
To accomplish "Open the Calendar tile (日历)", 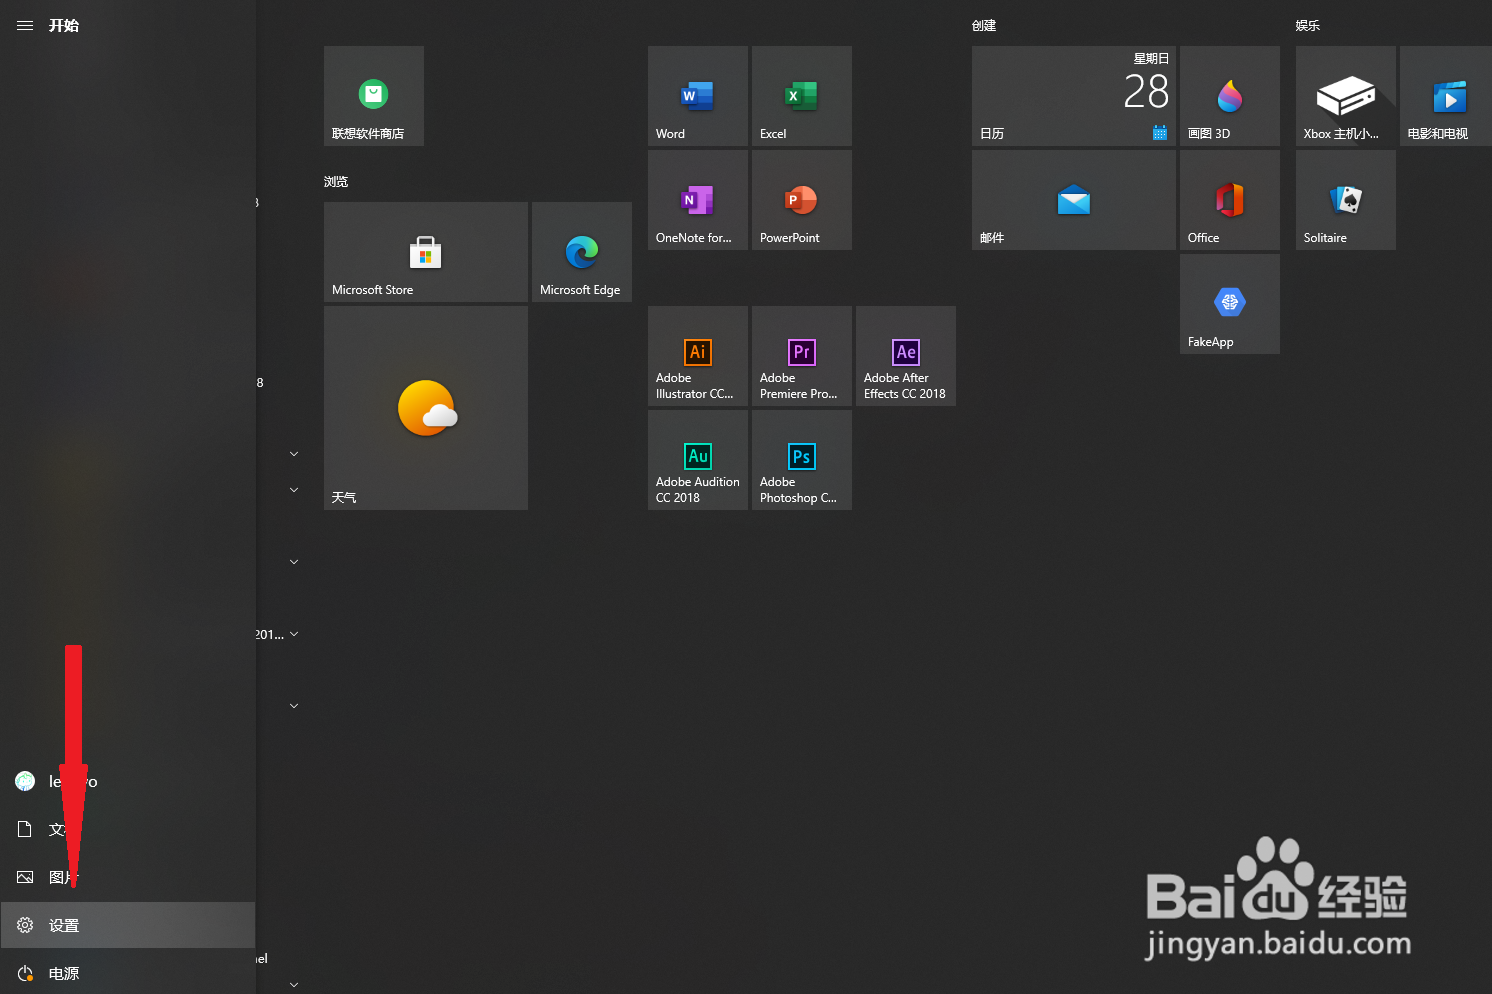I will pyautogui.click(x=1074, y=96).
